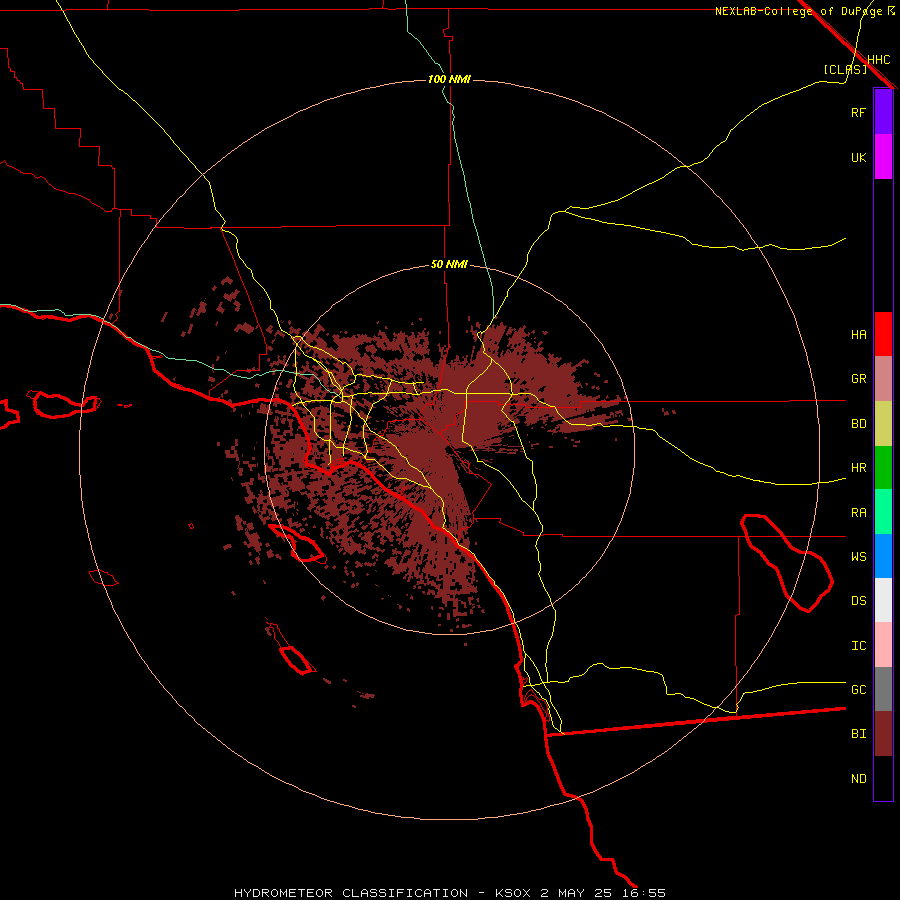Click the UK legend label
Viewport: 900px width, 900px height.
coord(858,157)
